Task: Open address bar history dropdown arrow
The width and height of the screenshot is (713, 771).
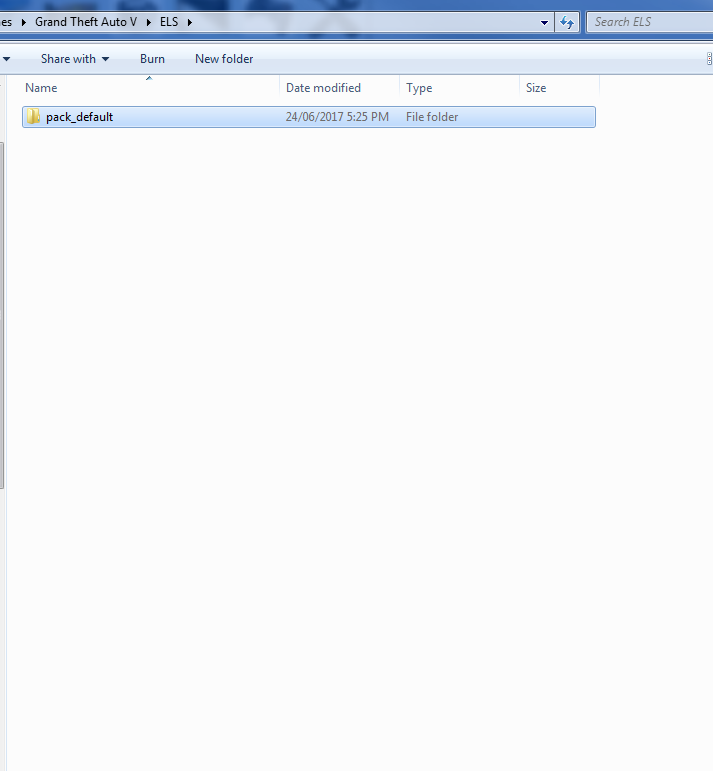Action: click(544, 23)
